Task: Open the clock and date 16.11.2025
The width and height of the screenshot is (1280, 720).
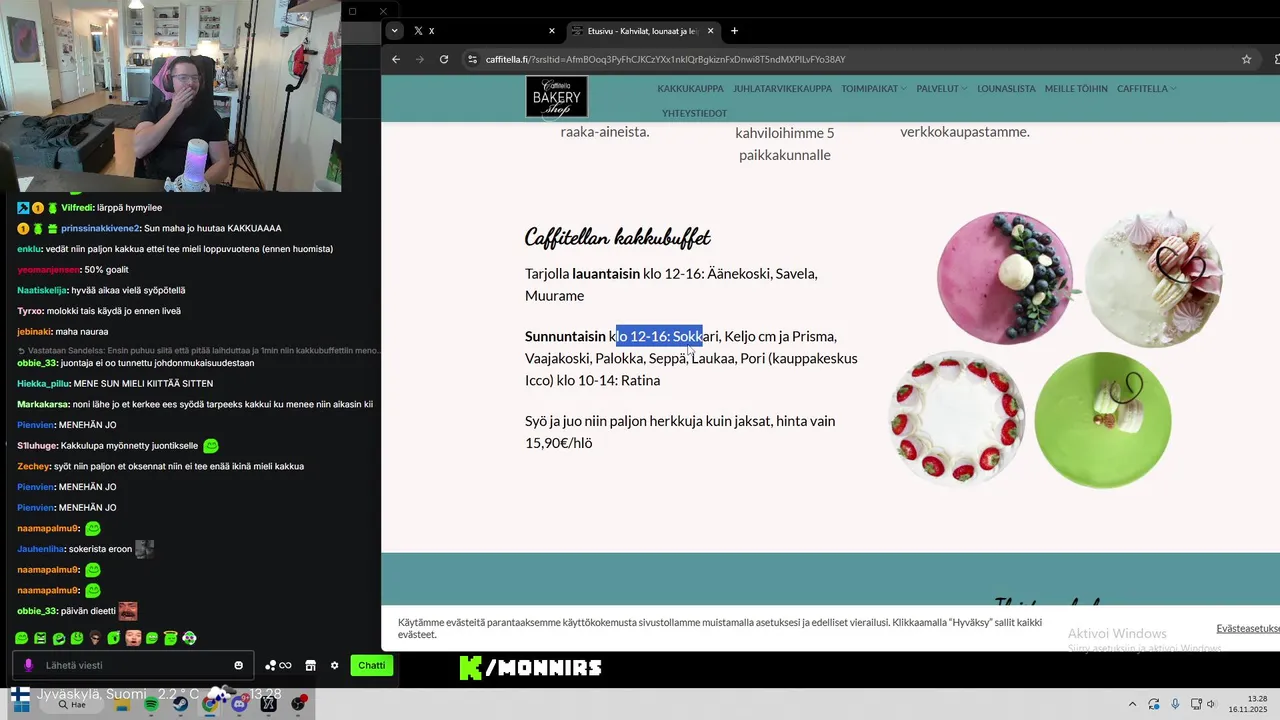Action: point(1248,704)
